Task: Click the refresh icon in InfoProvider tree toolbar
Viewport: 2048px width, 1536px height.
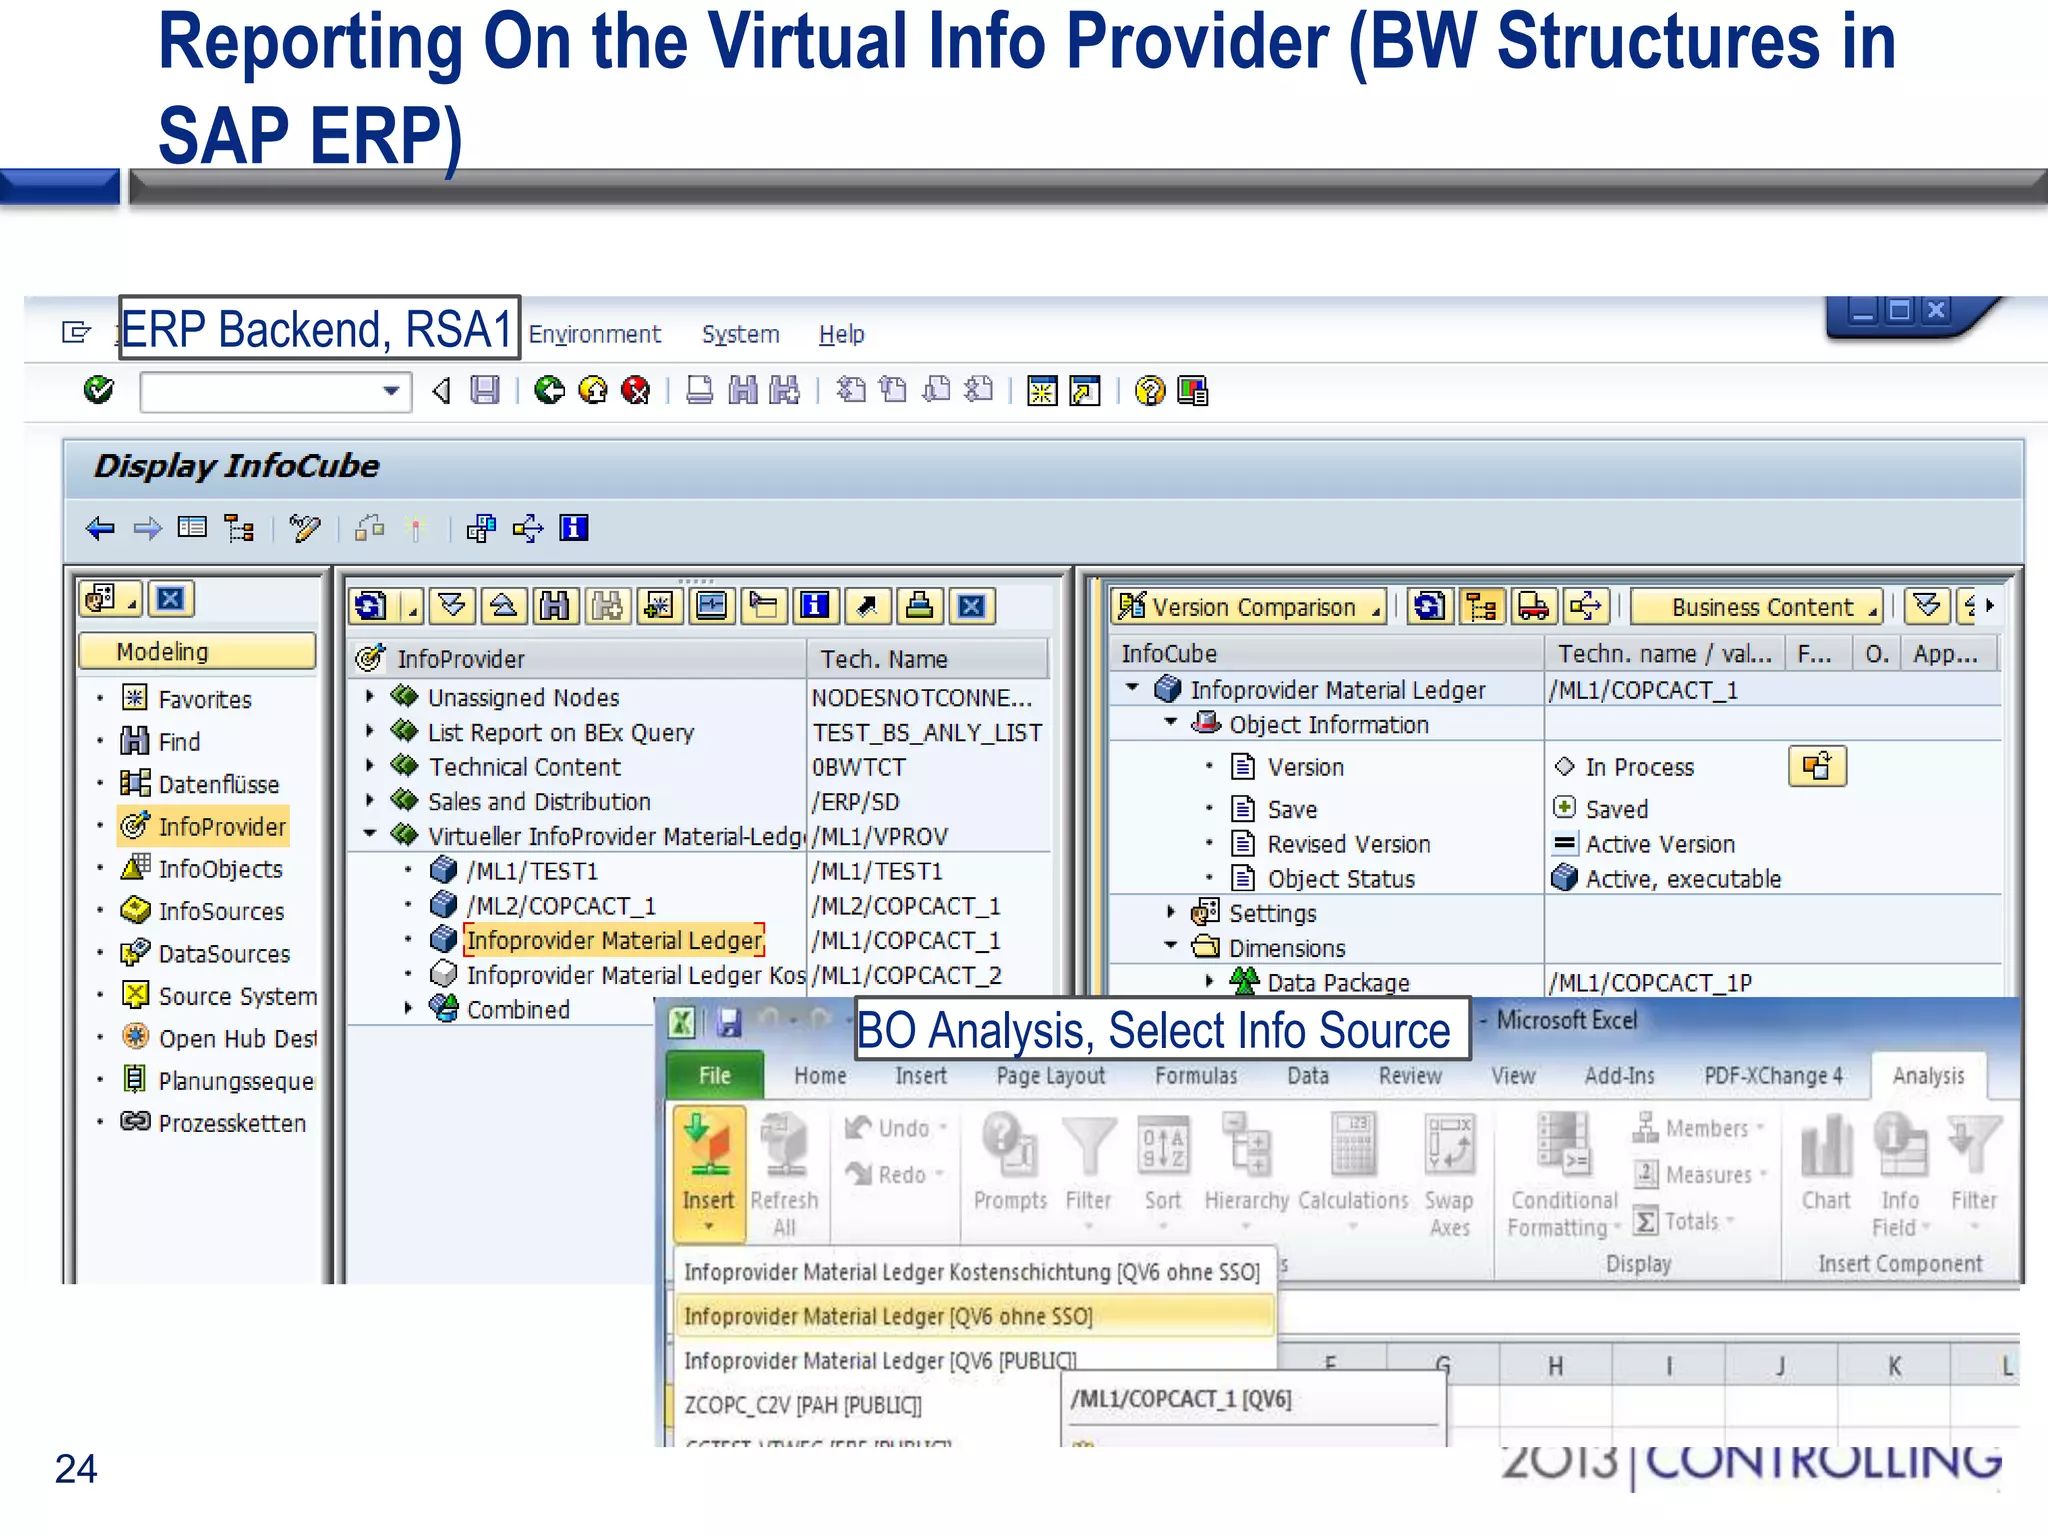Action: tap(370, 606)
